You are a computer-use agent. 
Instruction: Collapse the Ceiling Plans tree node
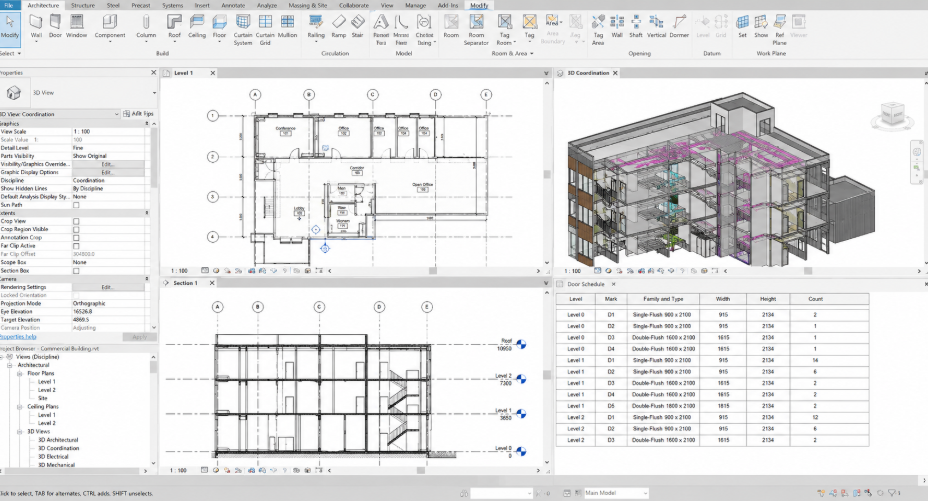tap(19, 407)
